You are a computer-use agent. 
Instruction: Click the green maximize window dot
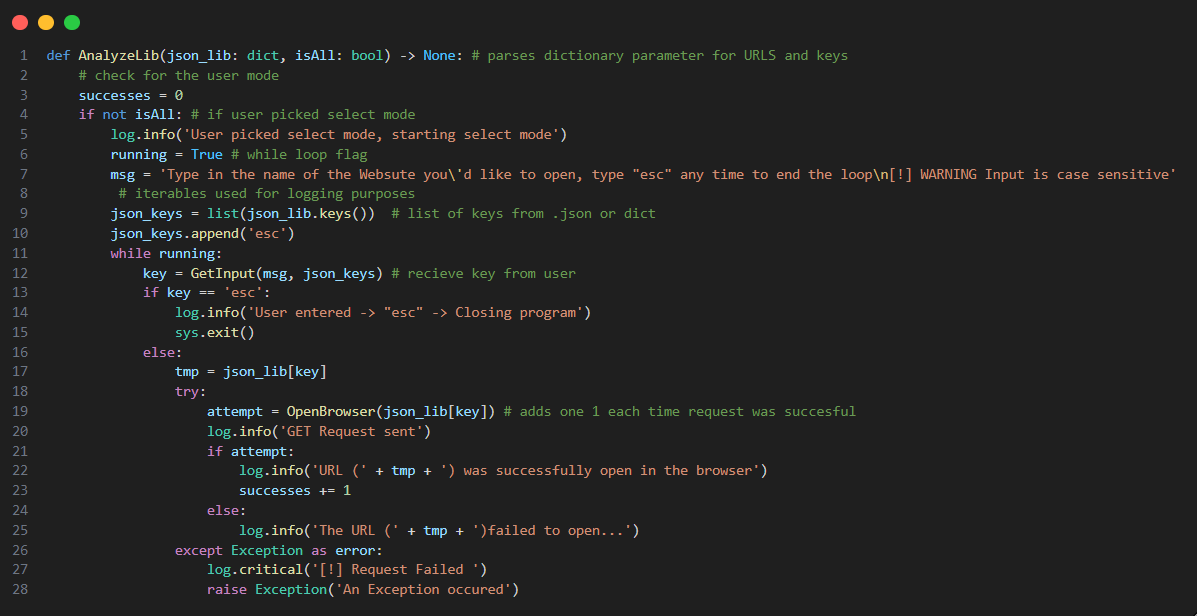[72, 22]
